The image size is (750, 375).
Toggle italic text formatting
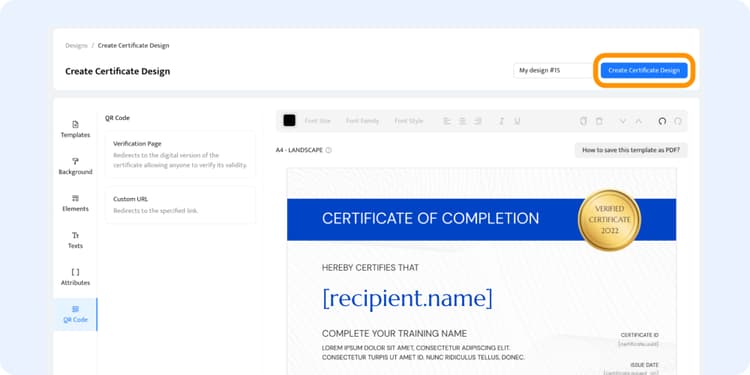501,121
